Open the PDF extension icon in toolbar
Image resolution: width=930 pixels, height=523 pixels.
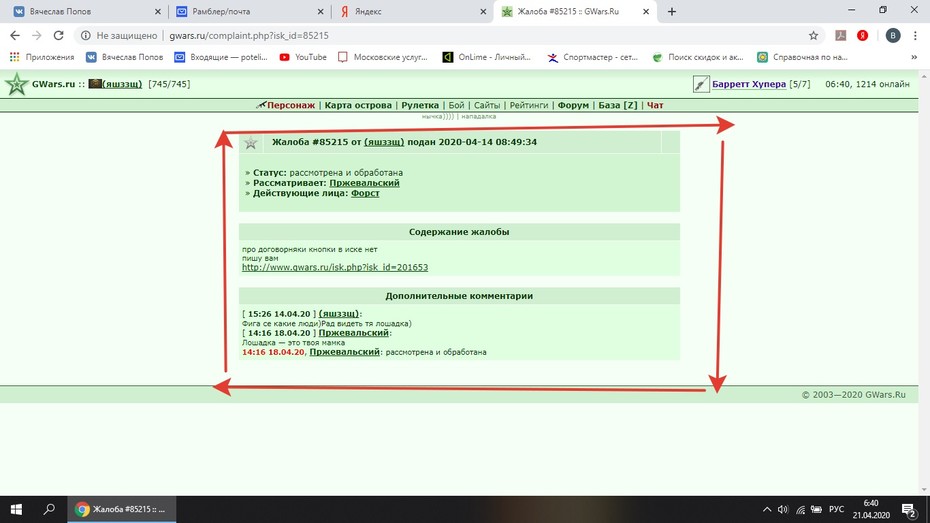pyautogui.click(x=840, y=36)
